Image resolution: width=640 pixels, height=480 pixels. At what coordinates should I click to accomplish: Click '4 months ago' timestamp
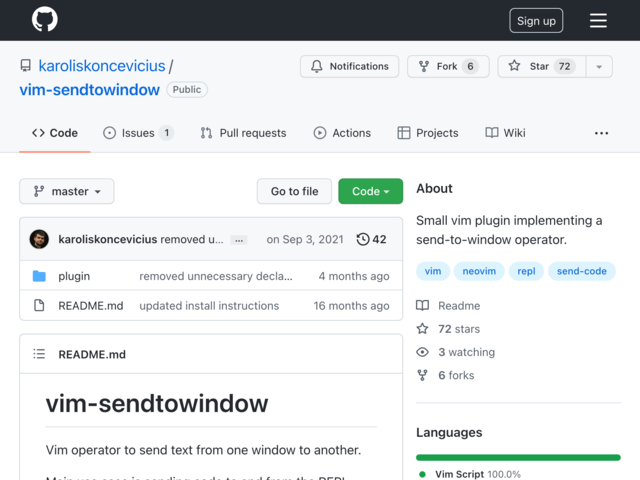click(354, 276)
